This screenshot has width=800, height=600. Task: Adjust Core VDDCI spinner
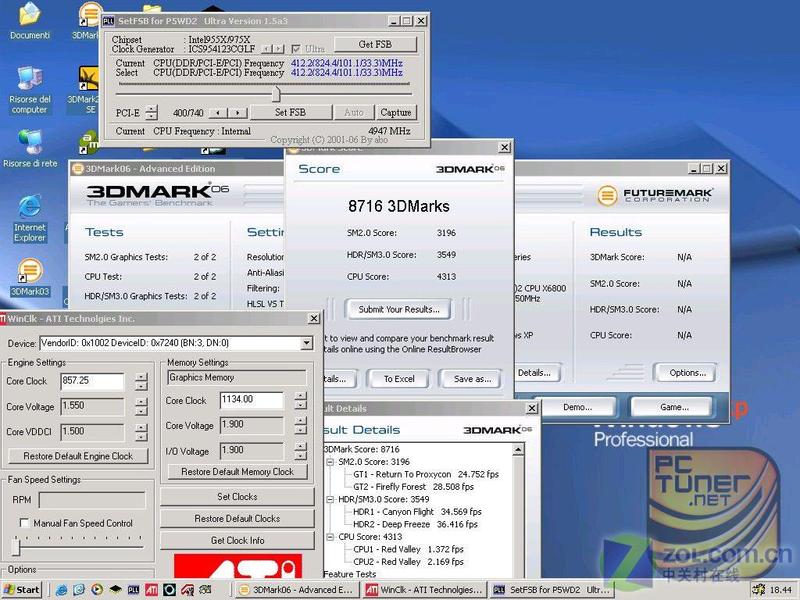(x=141, y=432)
